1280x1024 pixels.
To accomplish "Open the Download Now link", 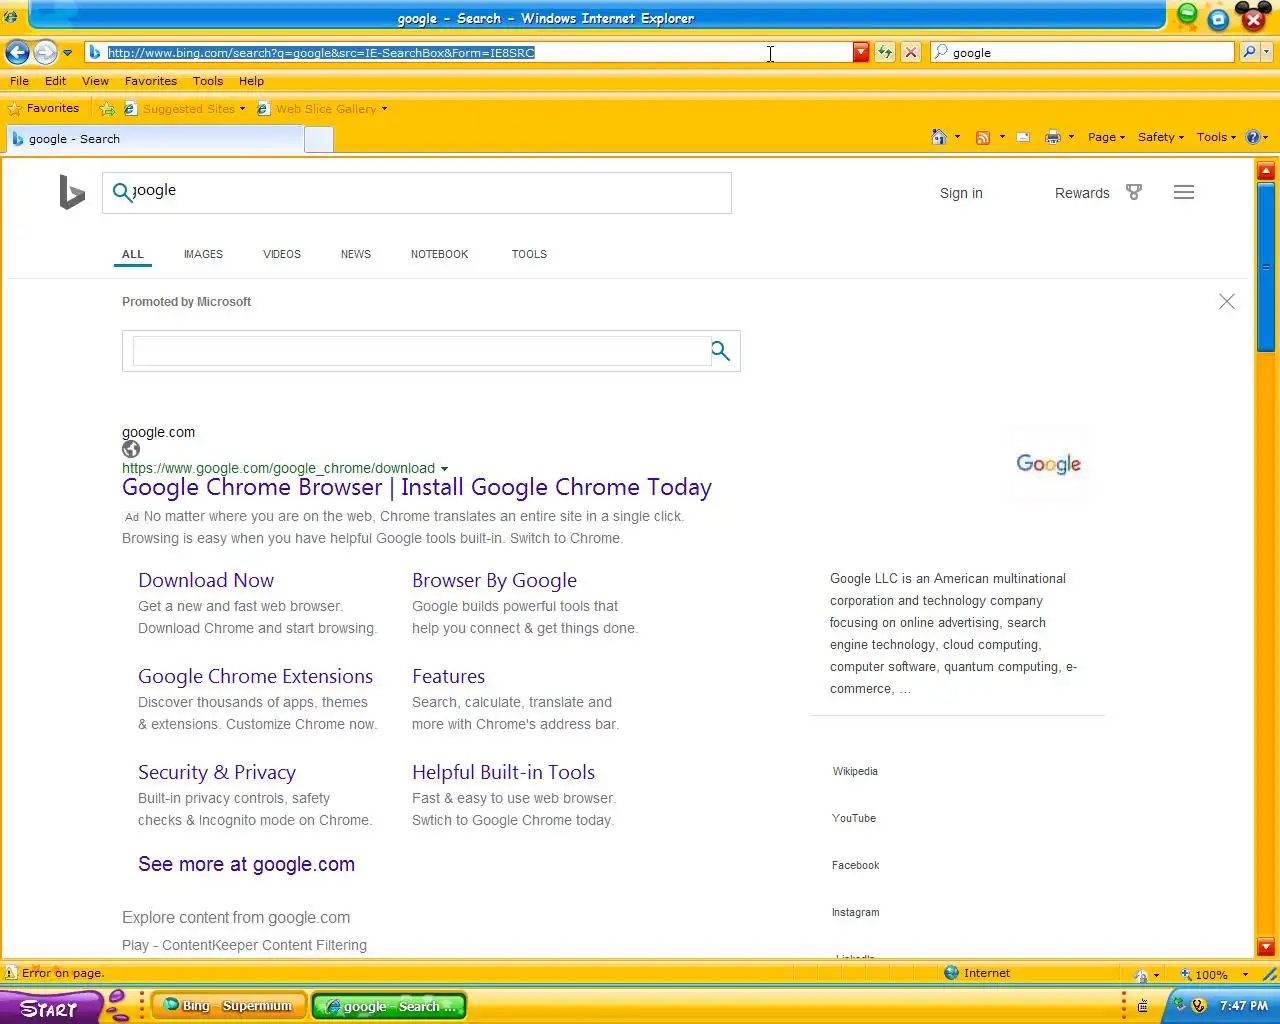I will point(206,580).
